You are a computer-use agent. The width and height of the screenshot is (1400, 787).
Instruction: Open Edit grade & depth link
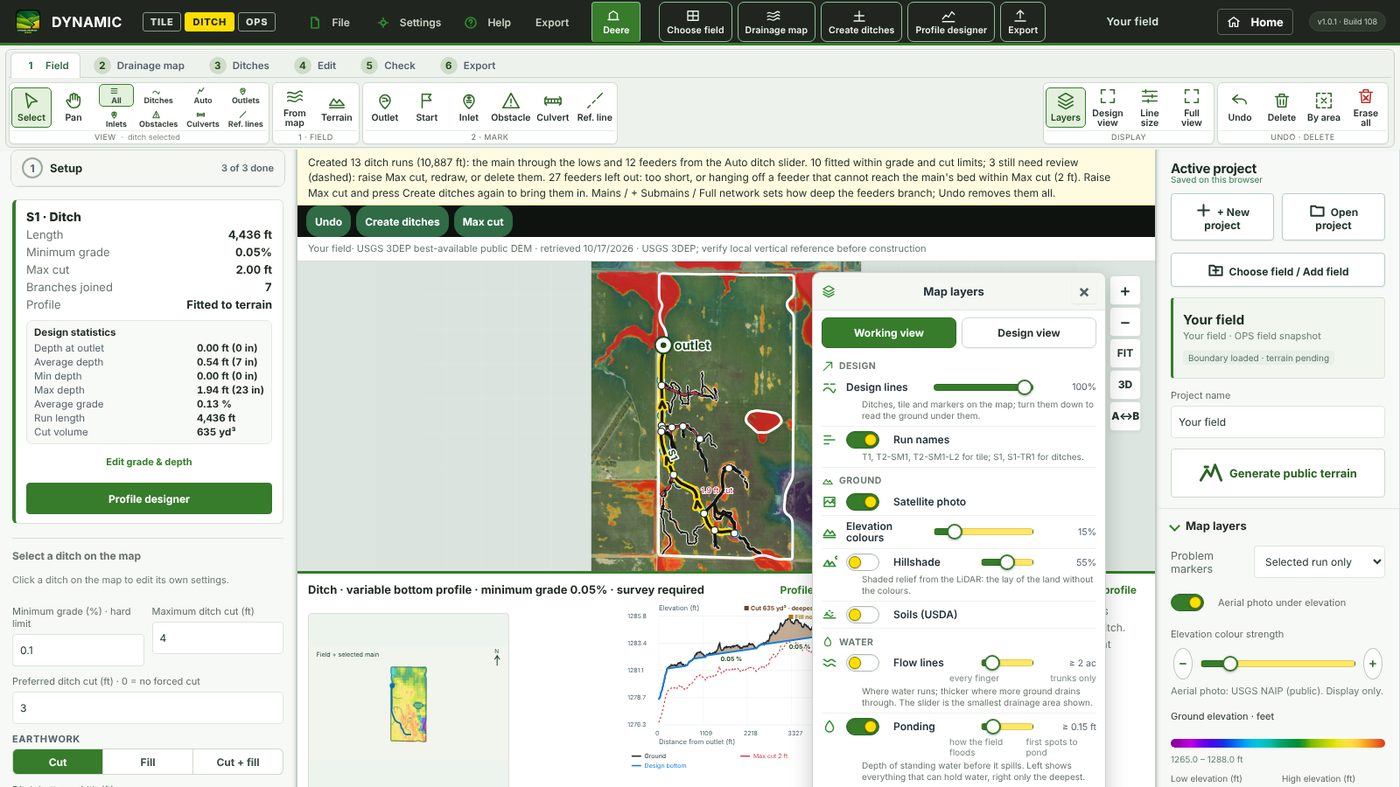click(149, 462)
